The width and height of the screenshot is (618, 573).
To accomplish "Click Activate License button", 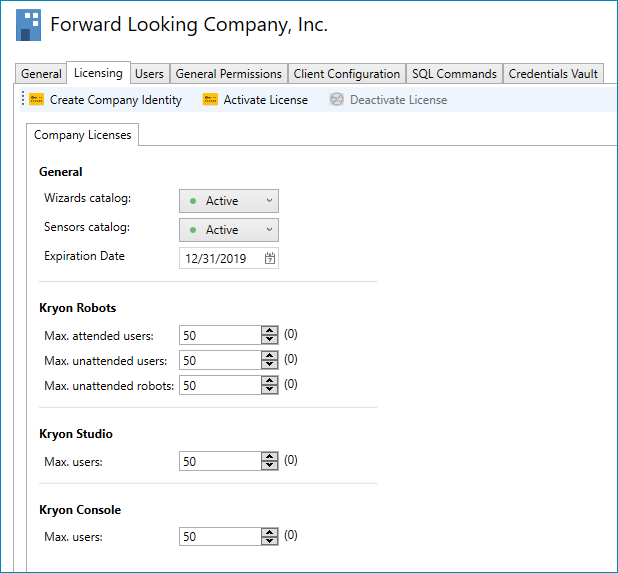I will (255, 100).
